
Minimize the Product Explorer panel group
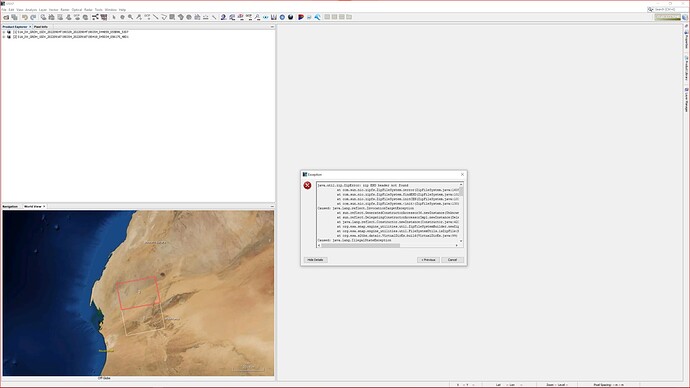[272, 27]
